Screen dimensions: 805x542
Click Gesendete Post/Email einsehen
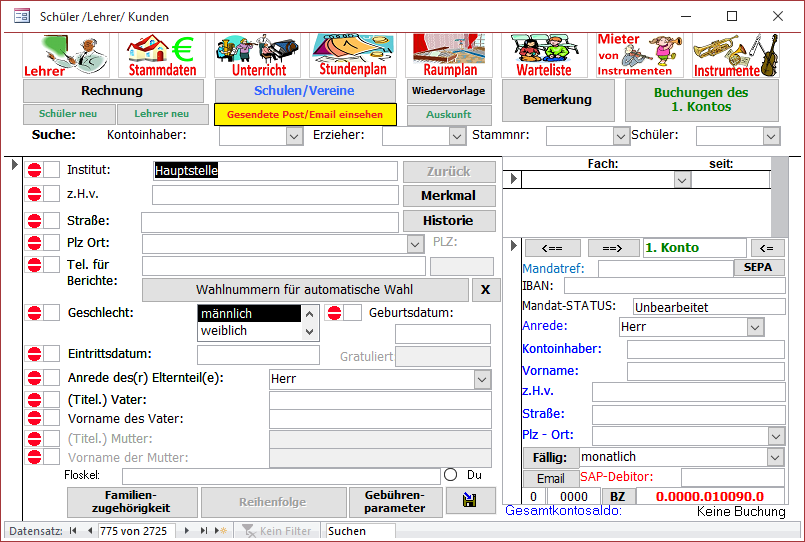(x=305, y=115)
